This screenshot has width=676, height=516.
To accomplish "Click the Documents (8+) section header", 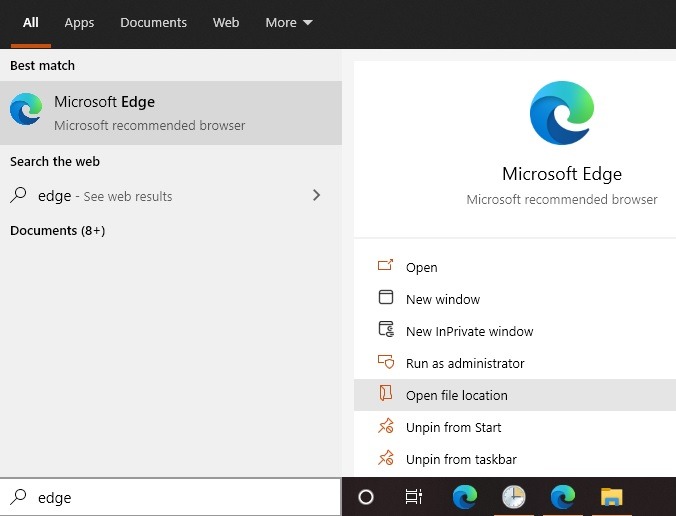I will (x=57, y=231).
